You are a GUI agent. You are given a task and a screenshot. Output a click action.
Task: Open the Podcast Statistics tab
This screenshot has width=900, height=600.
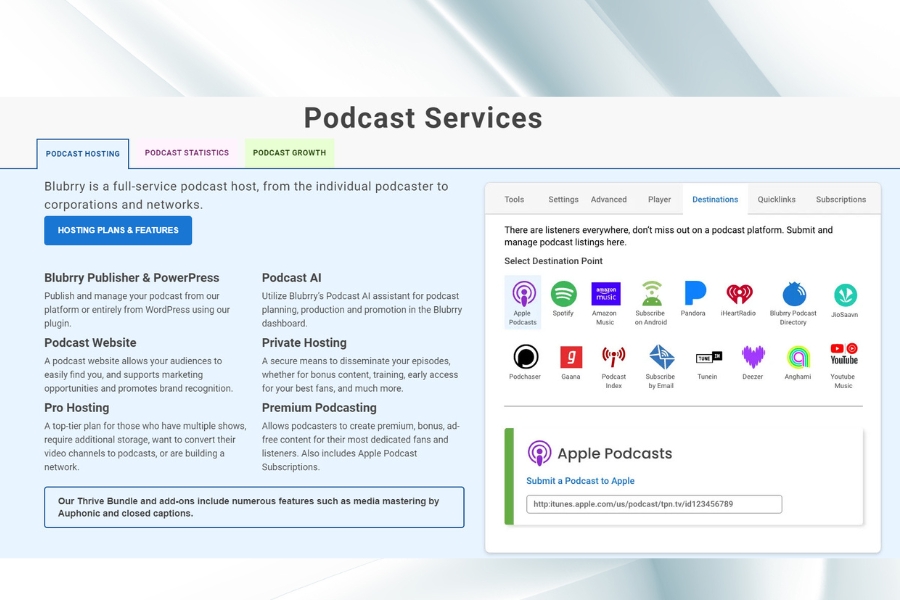click(187, 153)
